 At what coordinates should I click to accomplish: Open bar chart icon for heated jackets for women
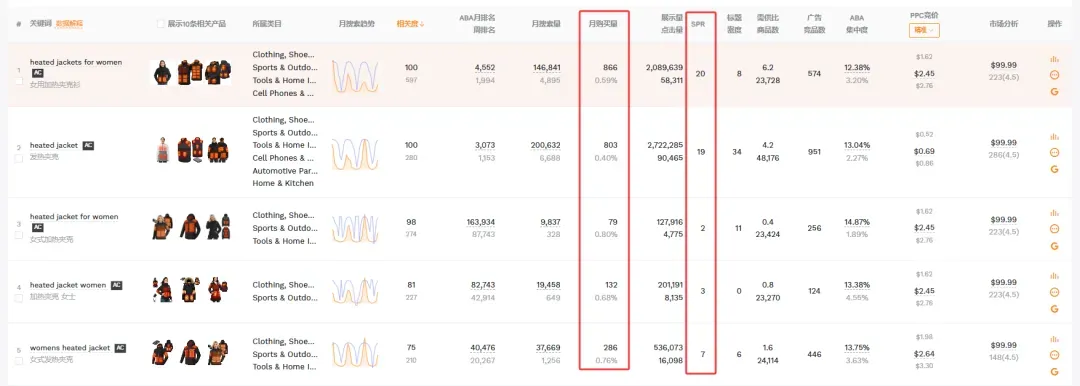click(1054, 59)
